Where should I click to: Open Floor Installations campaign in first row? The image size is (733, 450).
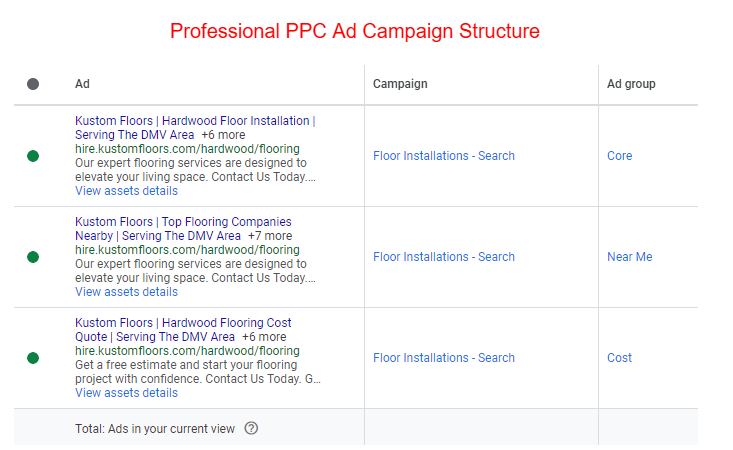[444, 156]
